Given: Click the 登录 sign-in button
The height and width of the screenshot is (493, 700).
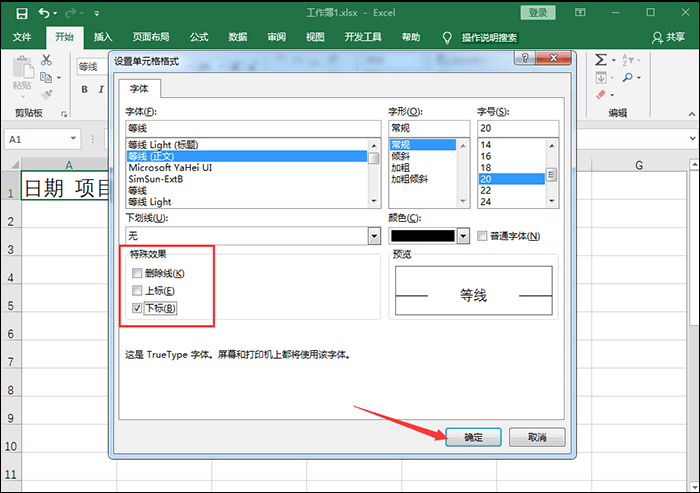Looking at the screenshot, I should click(538, 13).
